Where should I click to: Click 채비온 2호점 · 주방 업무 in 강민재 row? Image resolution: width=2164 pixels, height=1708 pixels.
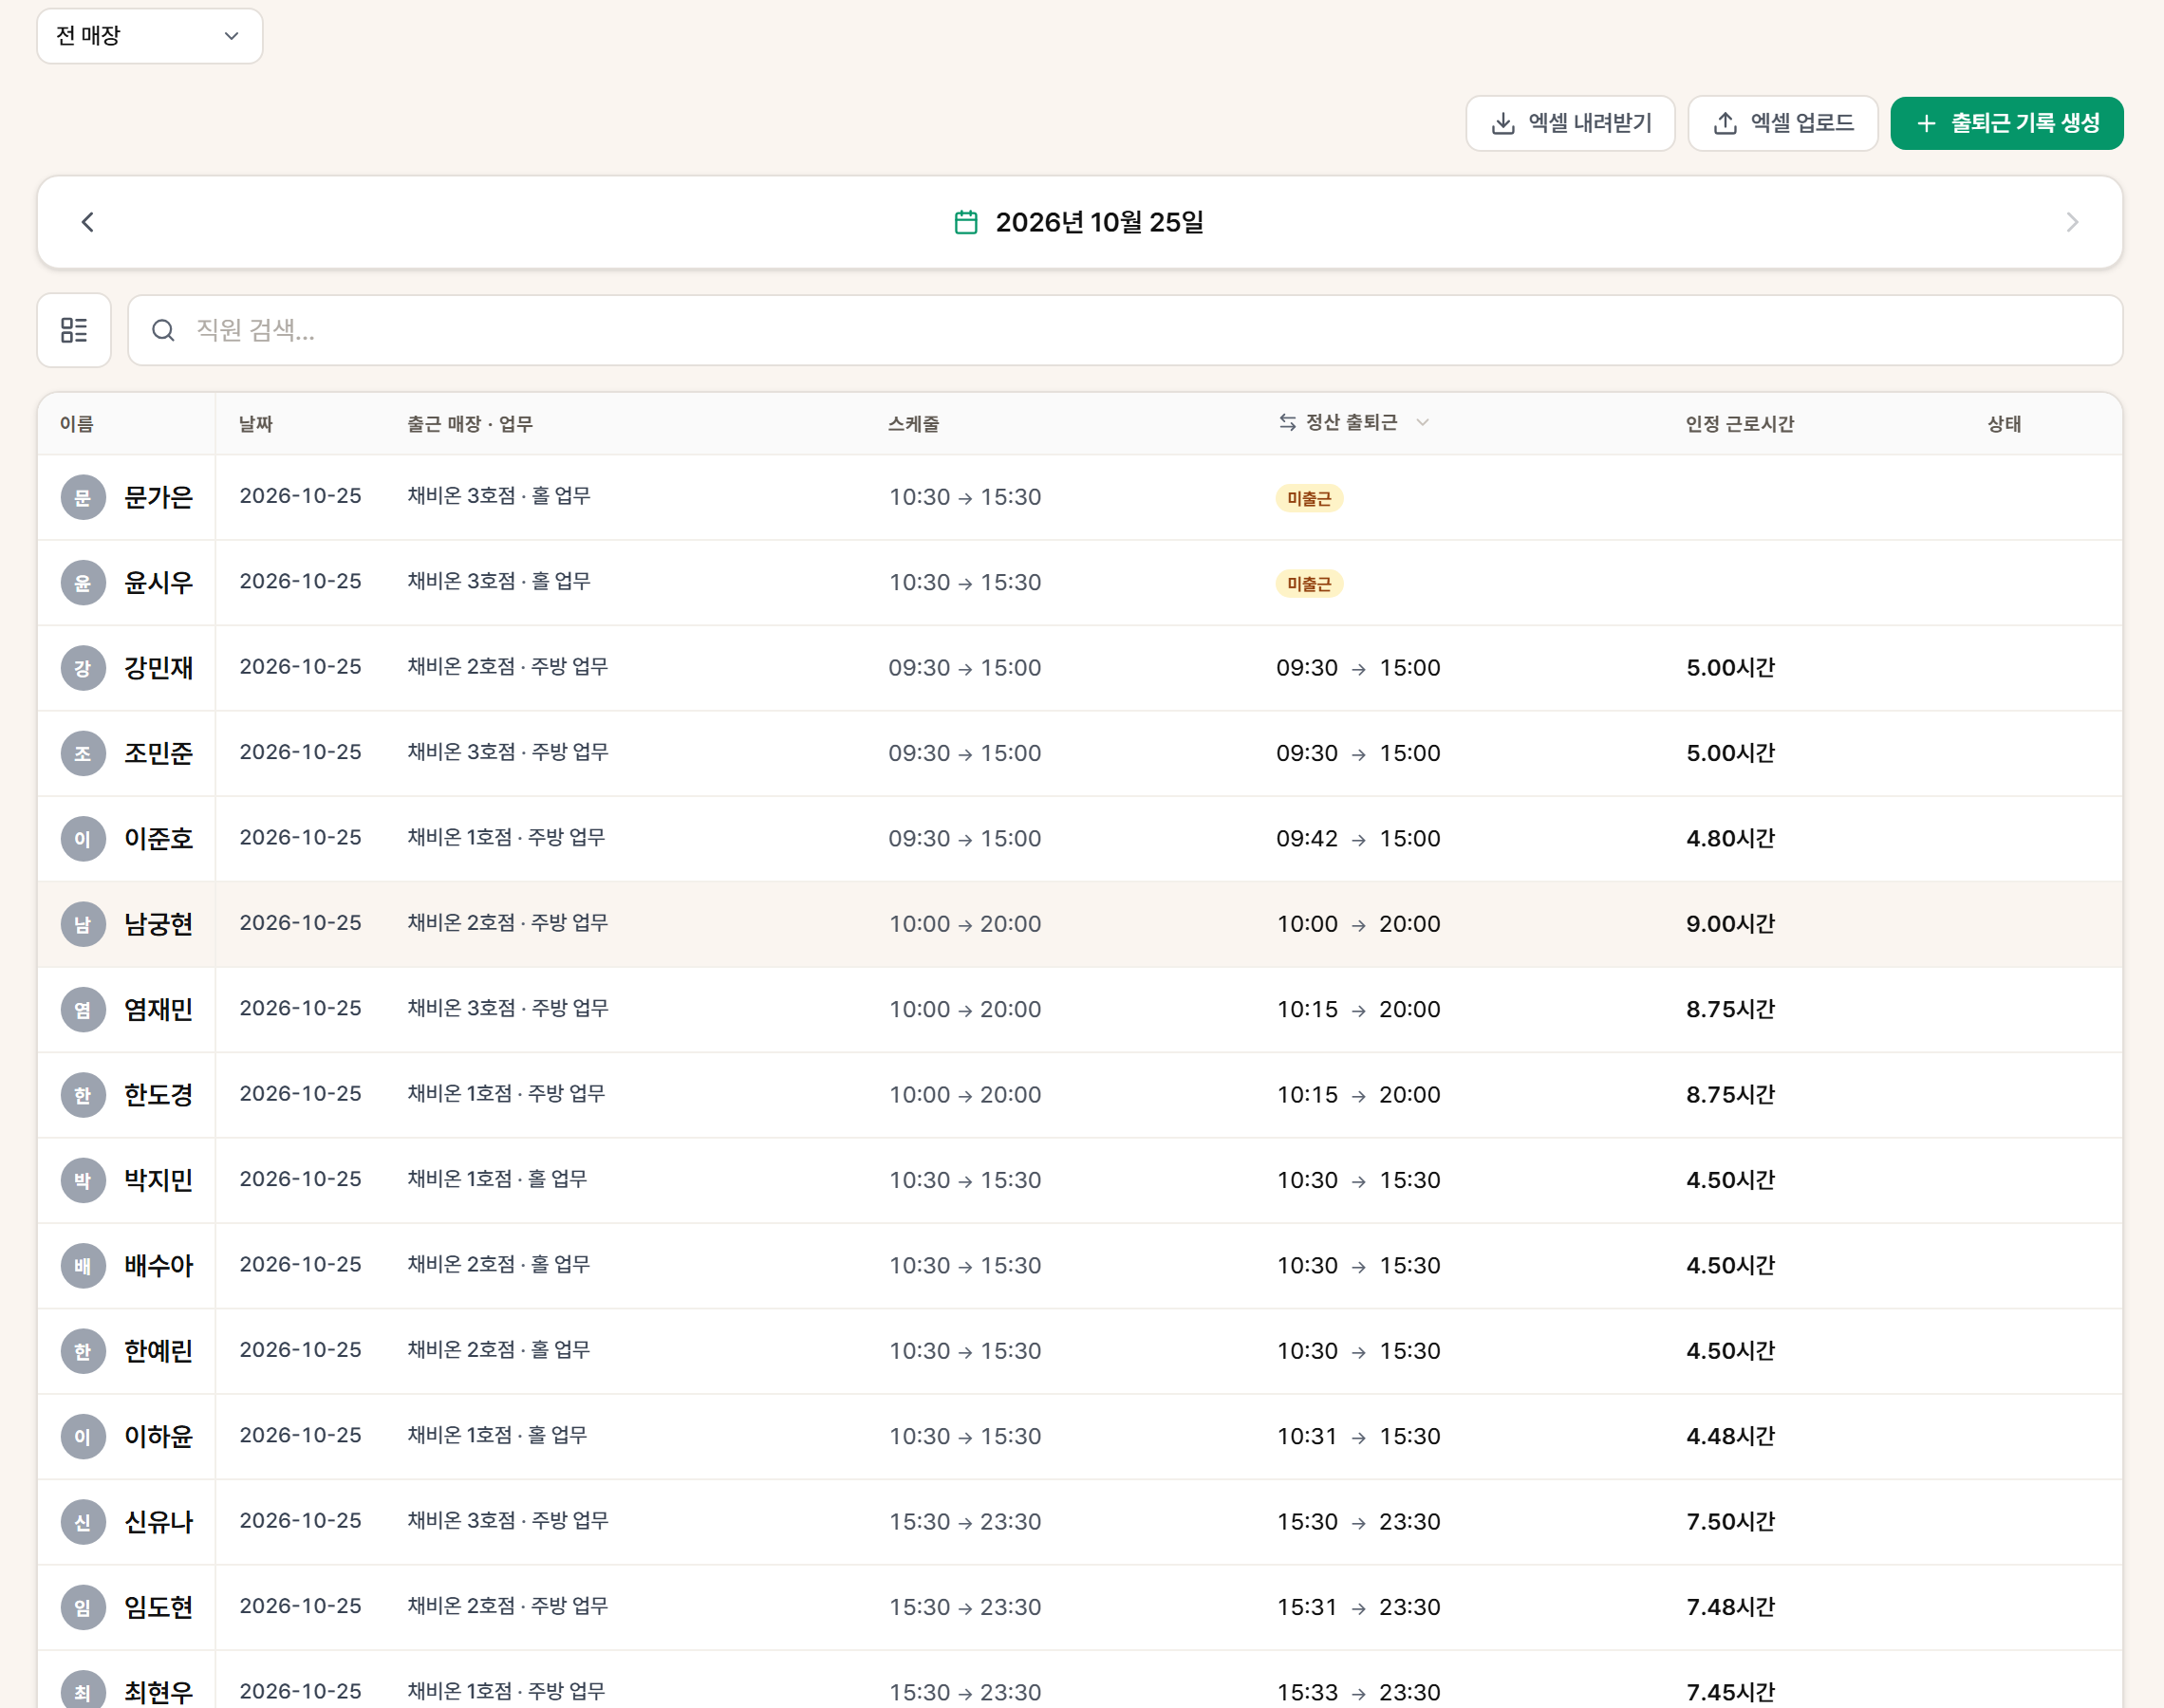(x=507, y=666)
